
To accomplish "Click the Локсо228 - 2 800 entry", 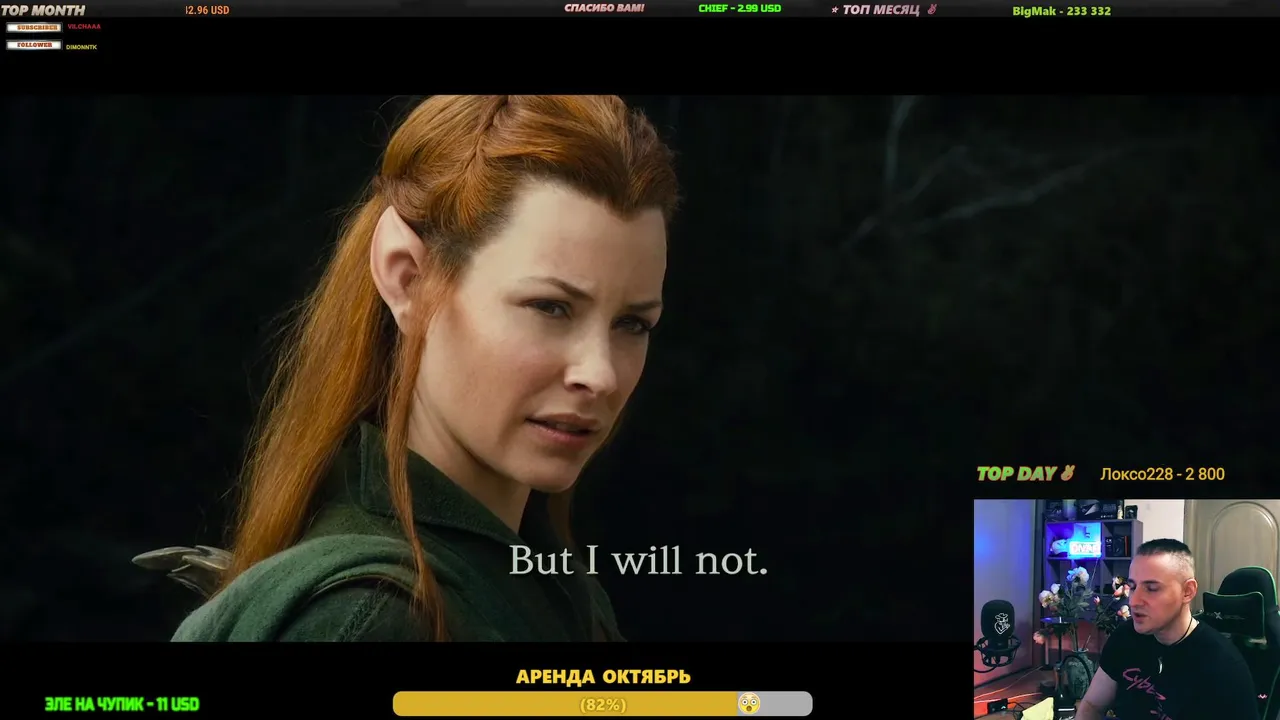I will point(1162,474).
